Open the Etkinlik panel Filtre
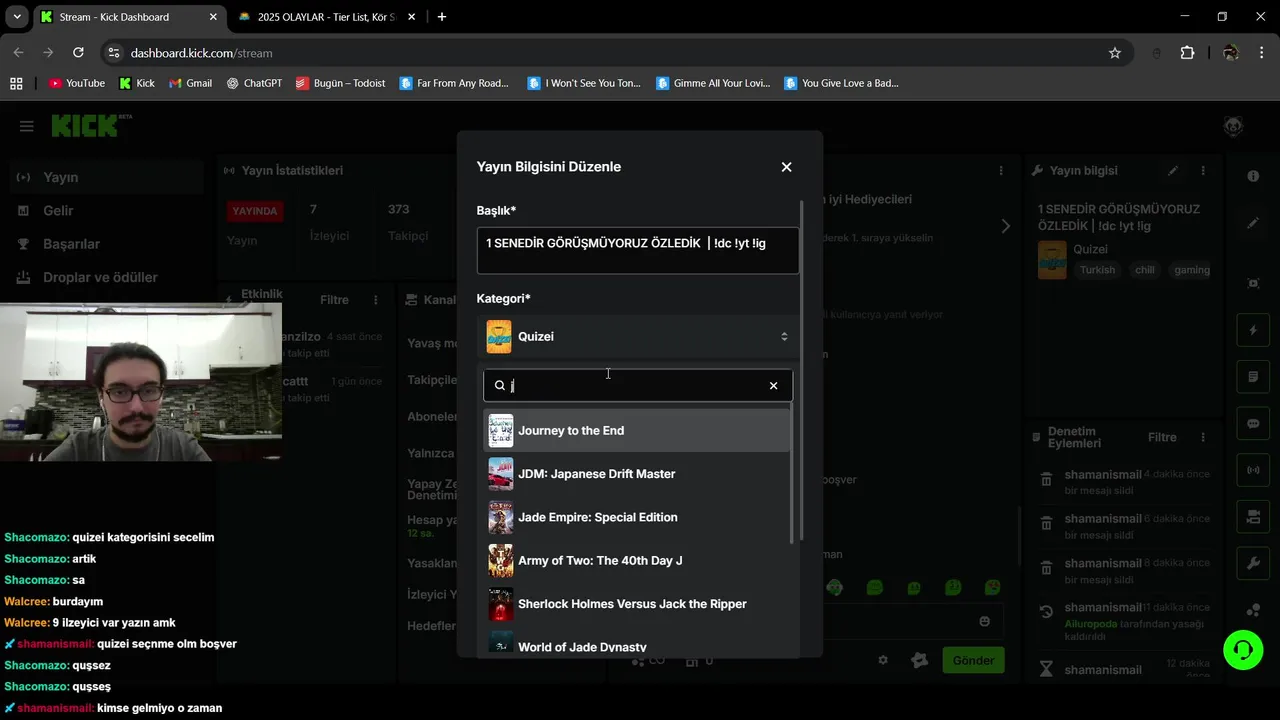1280x720 pixels. coord(334,300)
